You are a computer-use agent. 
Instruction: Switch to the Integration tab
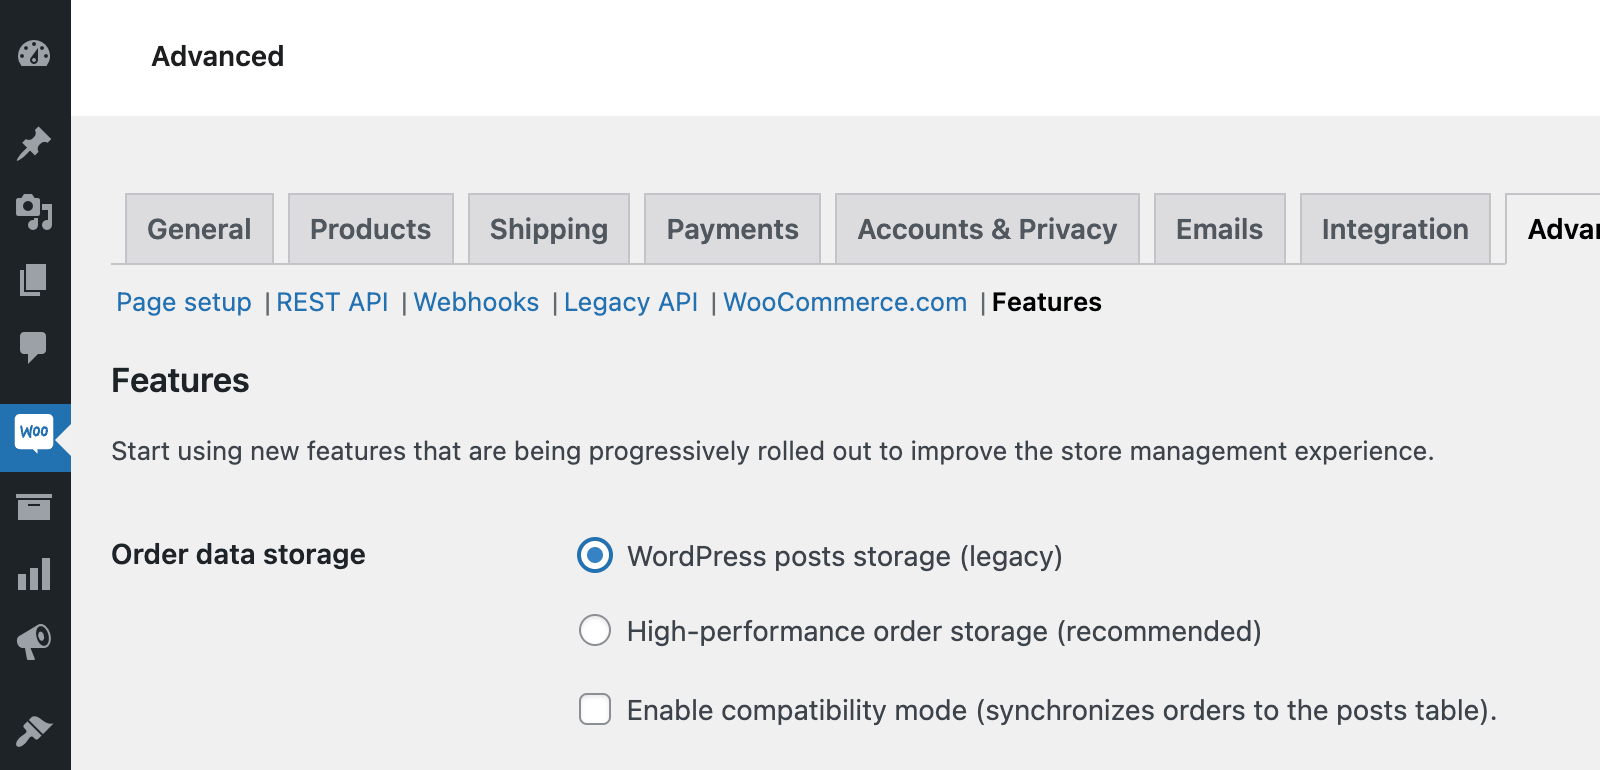click(1395, 229)
